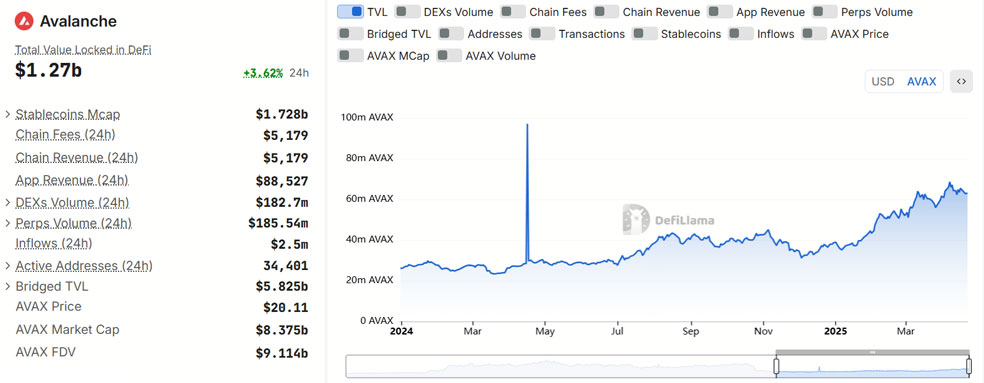Enable the DEXs Volume toggle

pyautogui.click(x=408, y=12)
